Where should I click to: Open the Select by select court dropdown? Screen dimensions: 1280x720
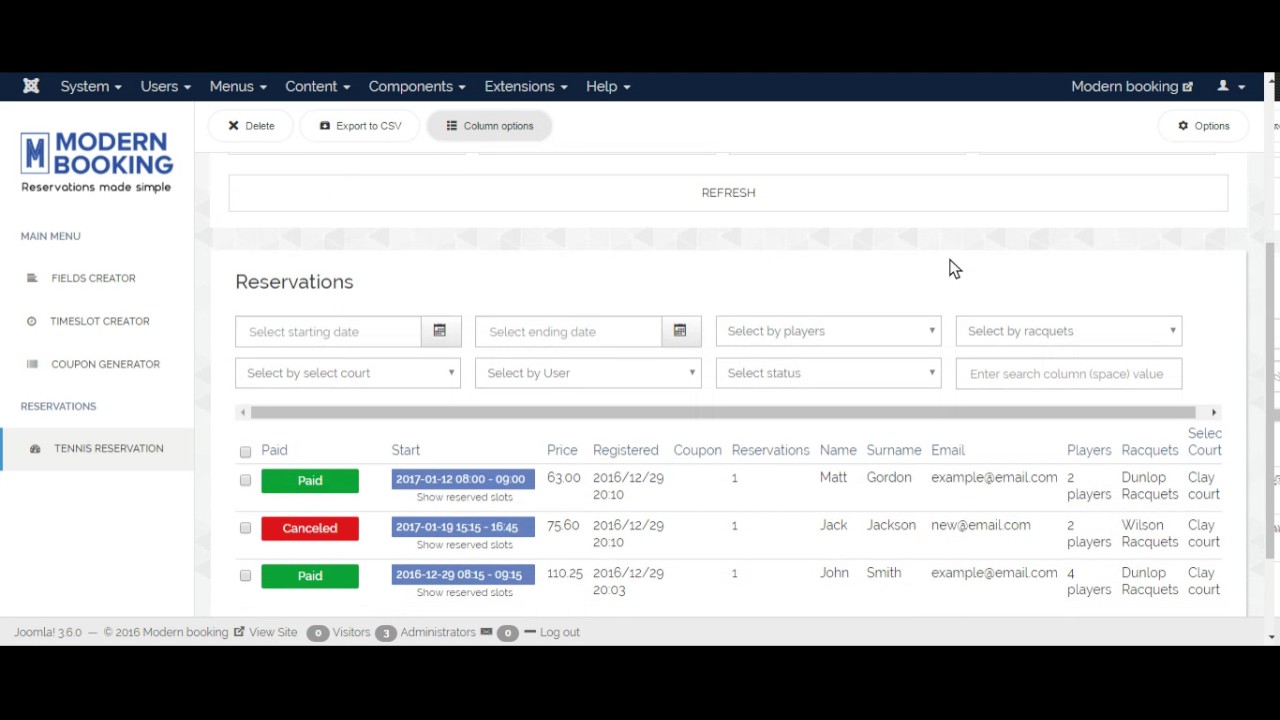pos(348,373)
